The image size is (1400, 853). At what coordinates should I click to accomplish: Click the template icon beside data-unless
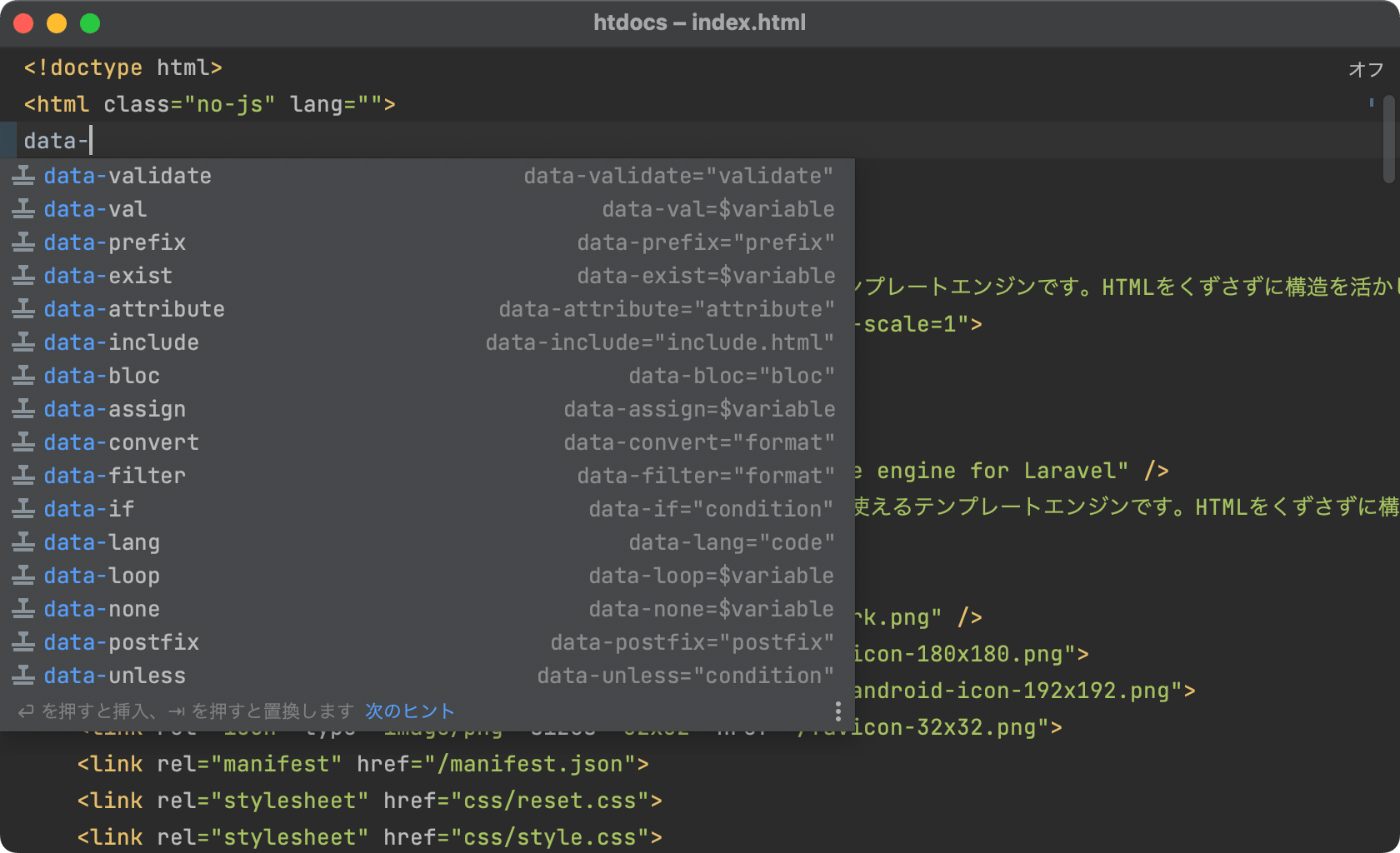click(24, 676)
